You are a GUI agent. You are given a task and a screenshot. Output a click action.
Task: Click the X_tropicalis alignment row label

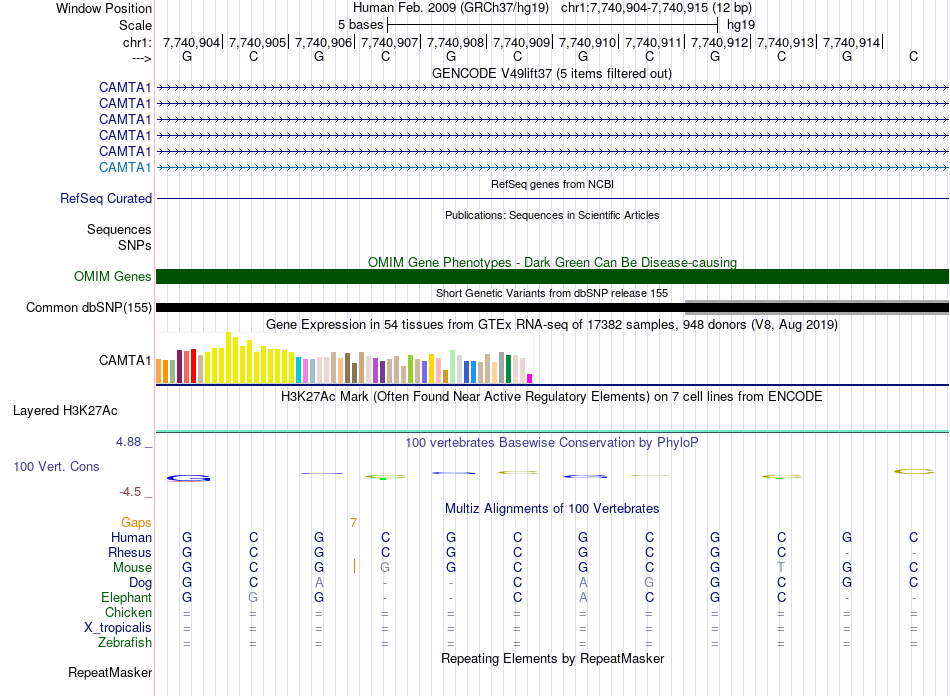pos(118,628)
